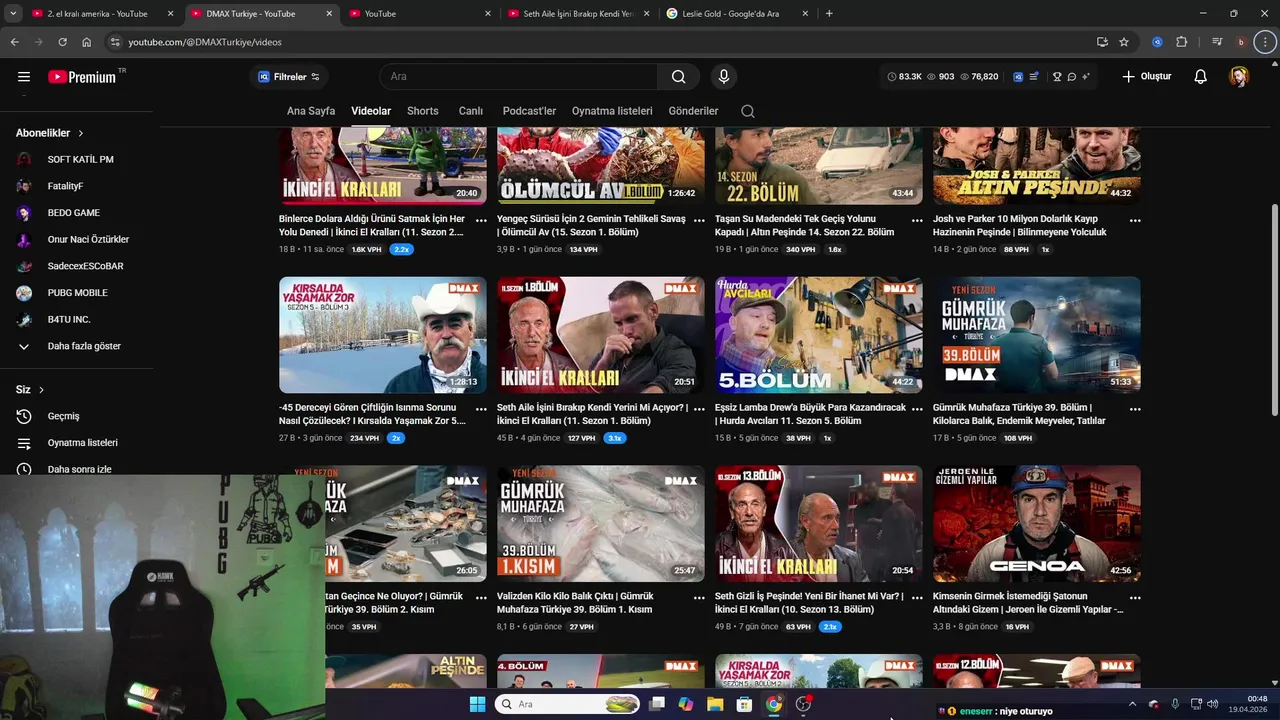Open Chrome extensions puzzle icon
This screenshot has height=720, width=1280.
pyautogui.click(x=1182, y=42)
